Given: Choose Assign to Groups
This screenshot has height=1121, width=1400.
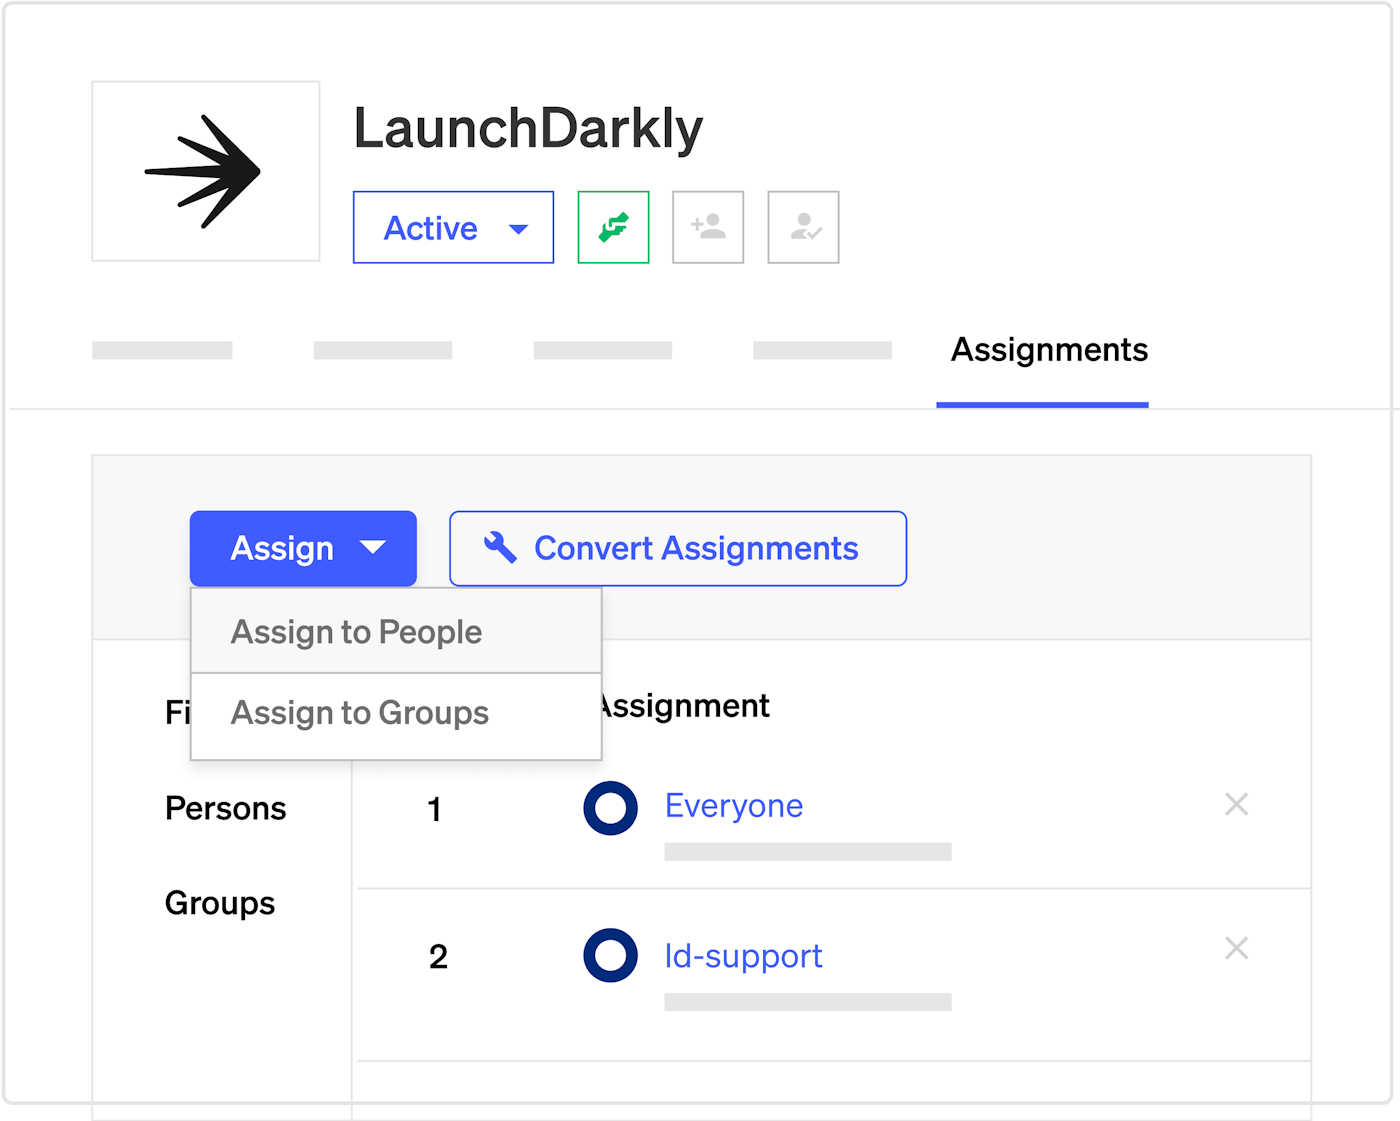Looking at the screenshot, I should pos(396,714).
